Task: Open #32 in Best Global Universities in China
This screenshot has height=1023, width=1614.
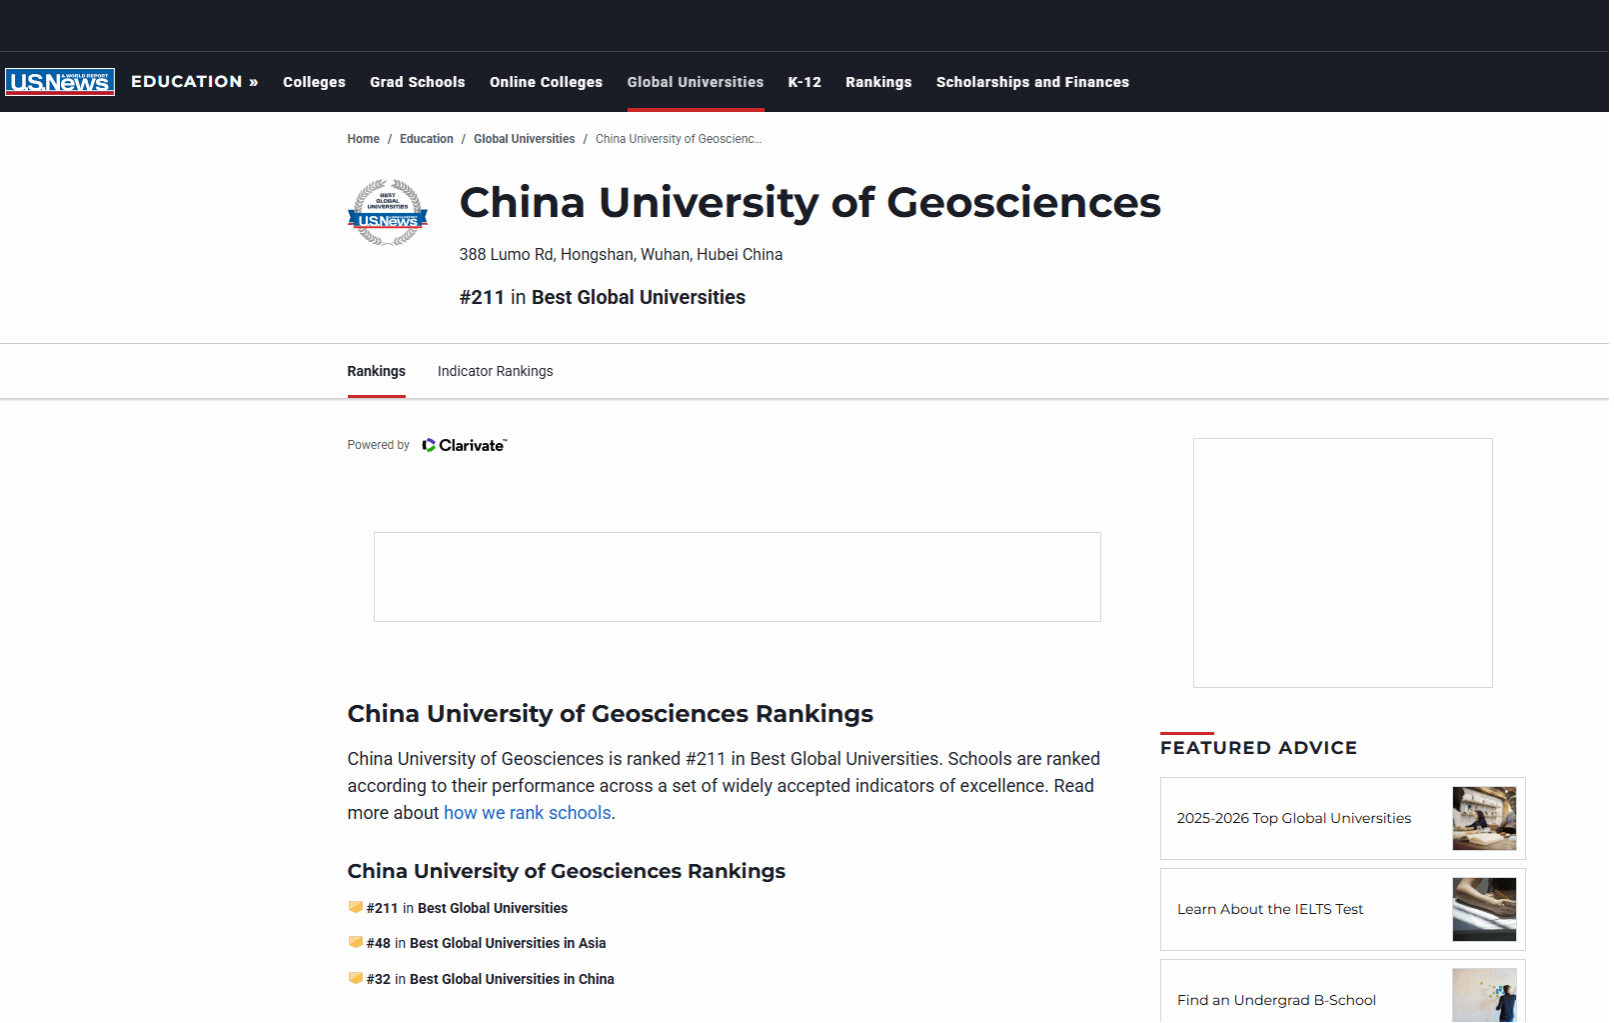Action: (x=490, y=979)
